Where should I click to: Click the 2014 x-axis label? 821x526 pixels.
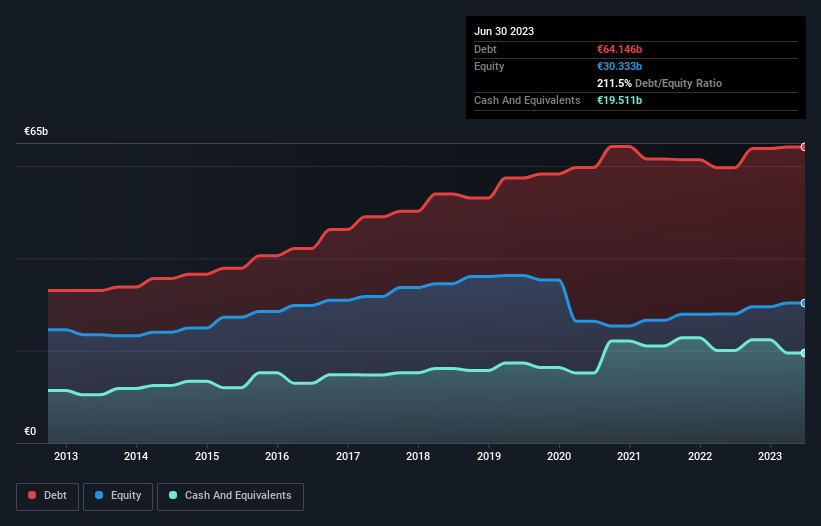[x=136, y=456]
